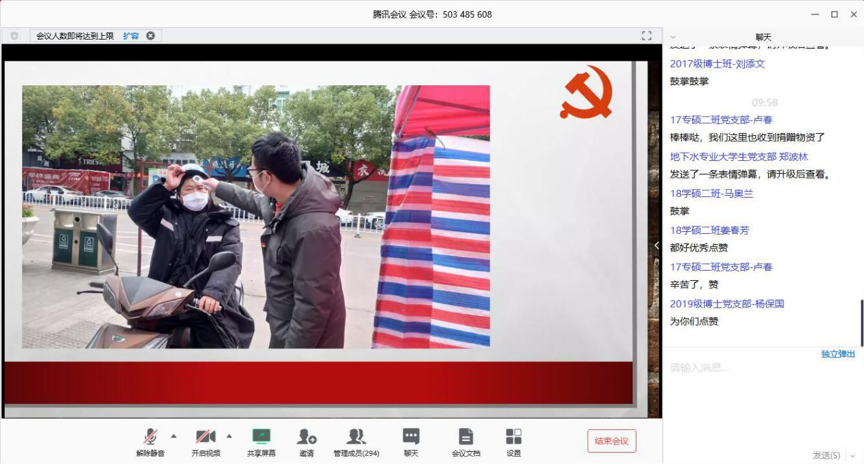This screenshot has height=464, width=864.
Task: Toggle the Chat (聊天) panel icon
Action: pos(411,441)
